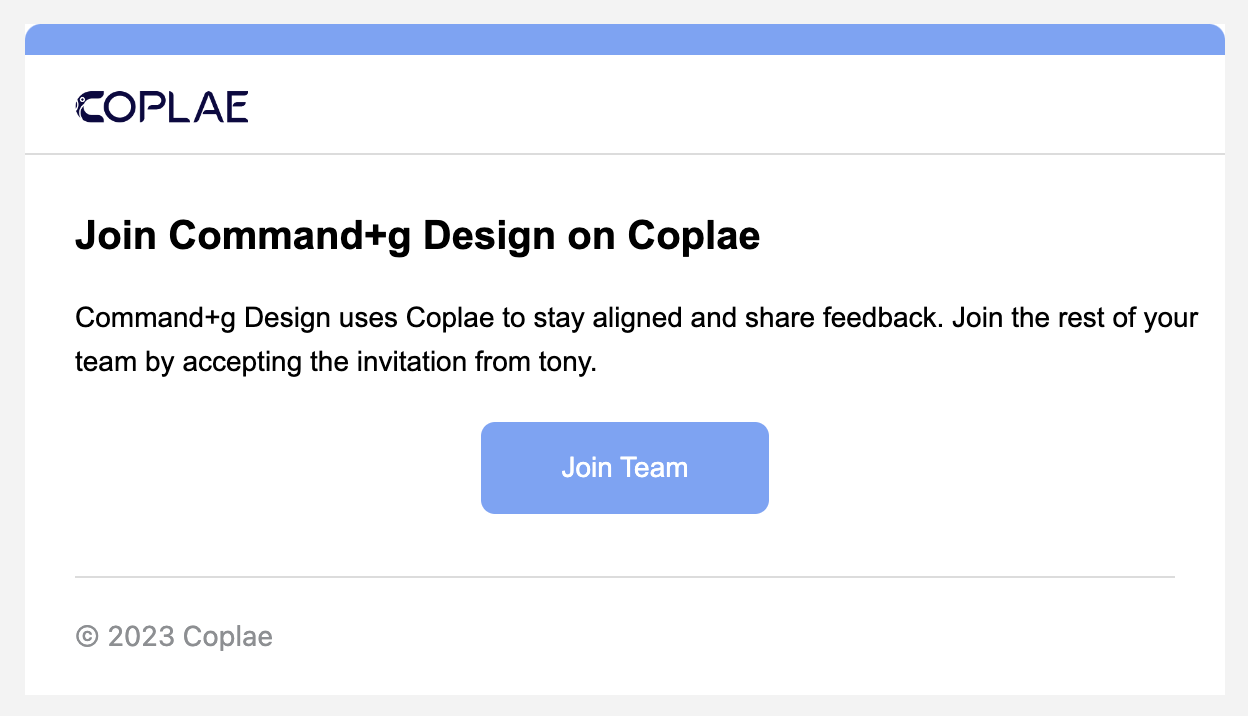Click the "Join Command+g Design on Coplae" heading

coord(417,236)
